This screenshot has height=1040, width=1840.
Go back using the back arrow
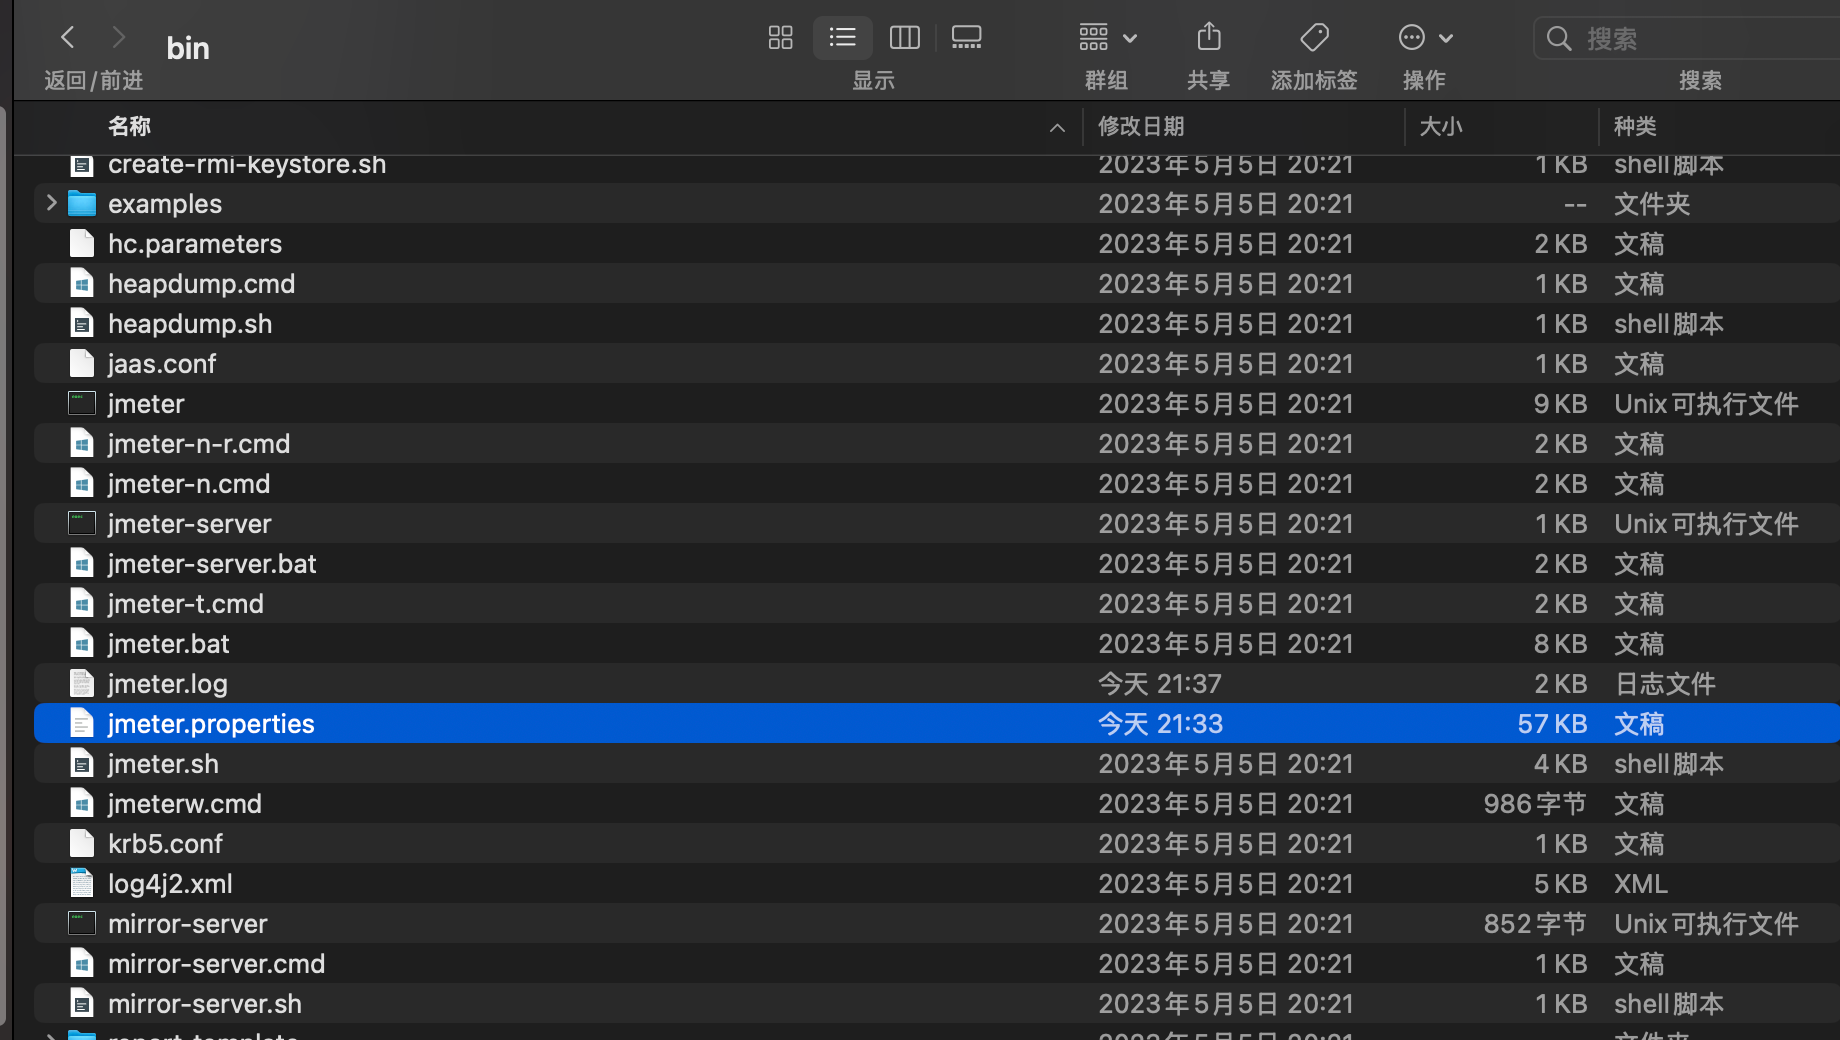[68, 38]
